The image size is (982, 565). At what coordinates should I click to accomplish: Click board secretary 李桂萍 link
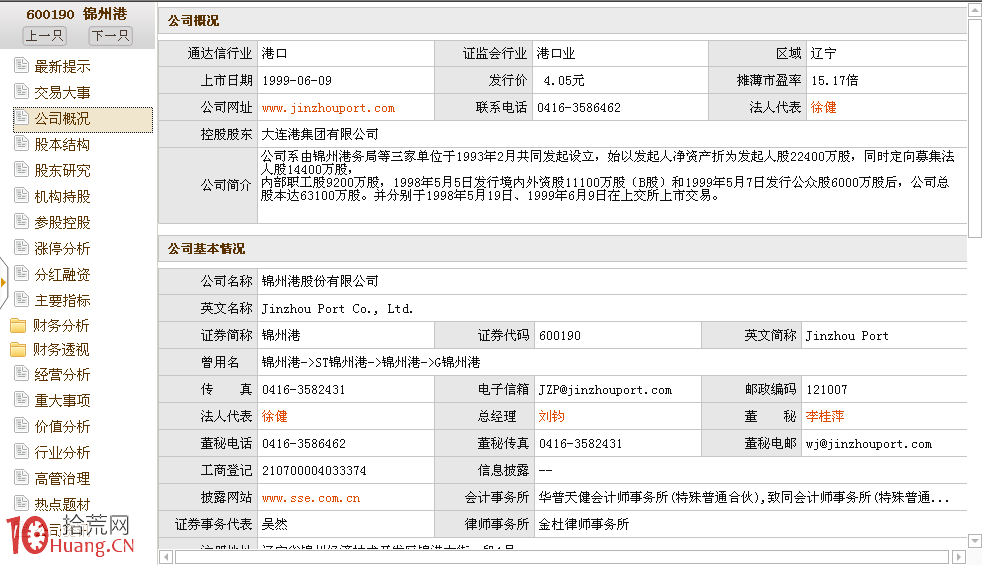point(825,416)
